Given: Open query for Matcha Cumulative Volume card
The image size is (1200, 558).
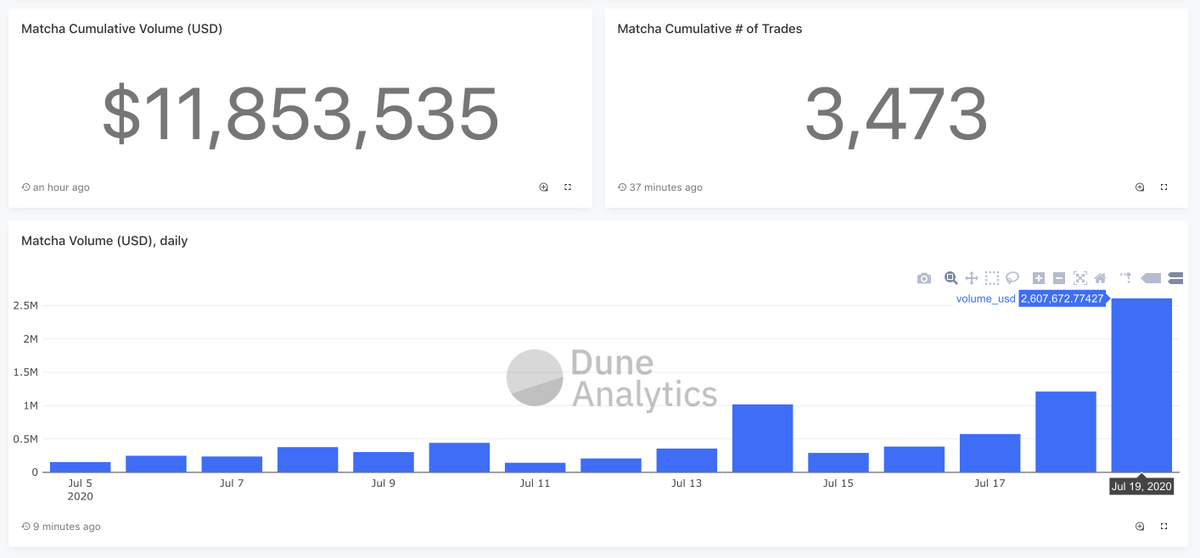Looking at the screenshot, I should pos(544,187).
